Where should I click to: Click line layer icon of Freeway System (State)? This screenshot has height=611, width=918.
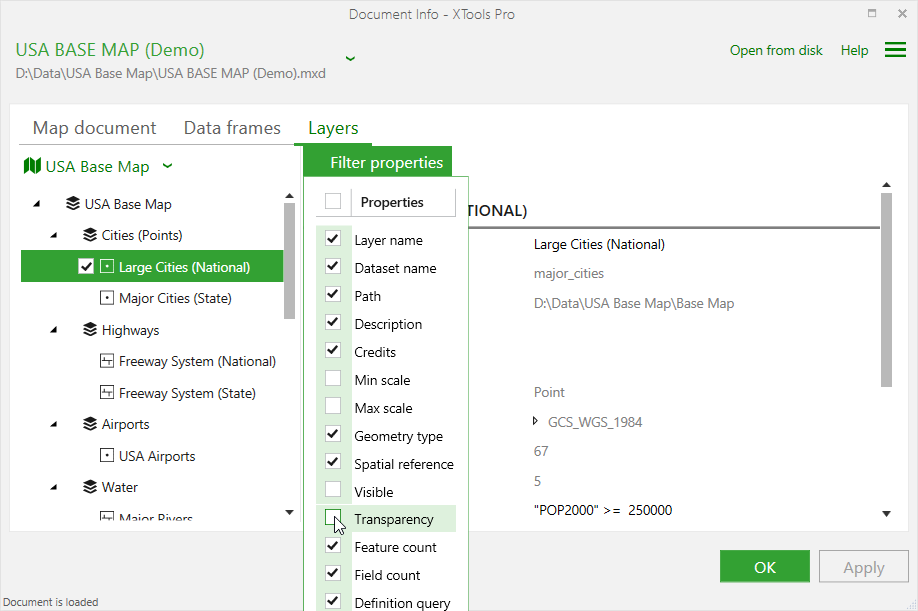(107, 393)
